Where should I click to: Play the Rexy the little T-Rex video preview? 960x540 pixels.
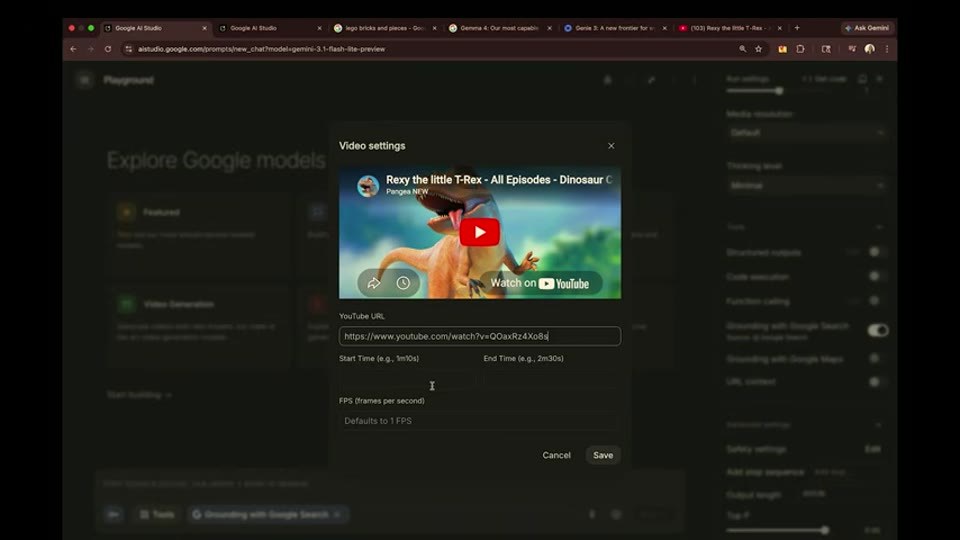[479, 232]
